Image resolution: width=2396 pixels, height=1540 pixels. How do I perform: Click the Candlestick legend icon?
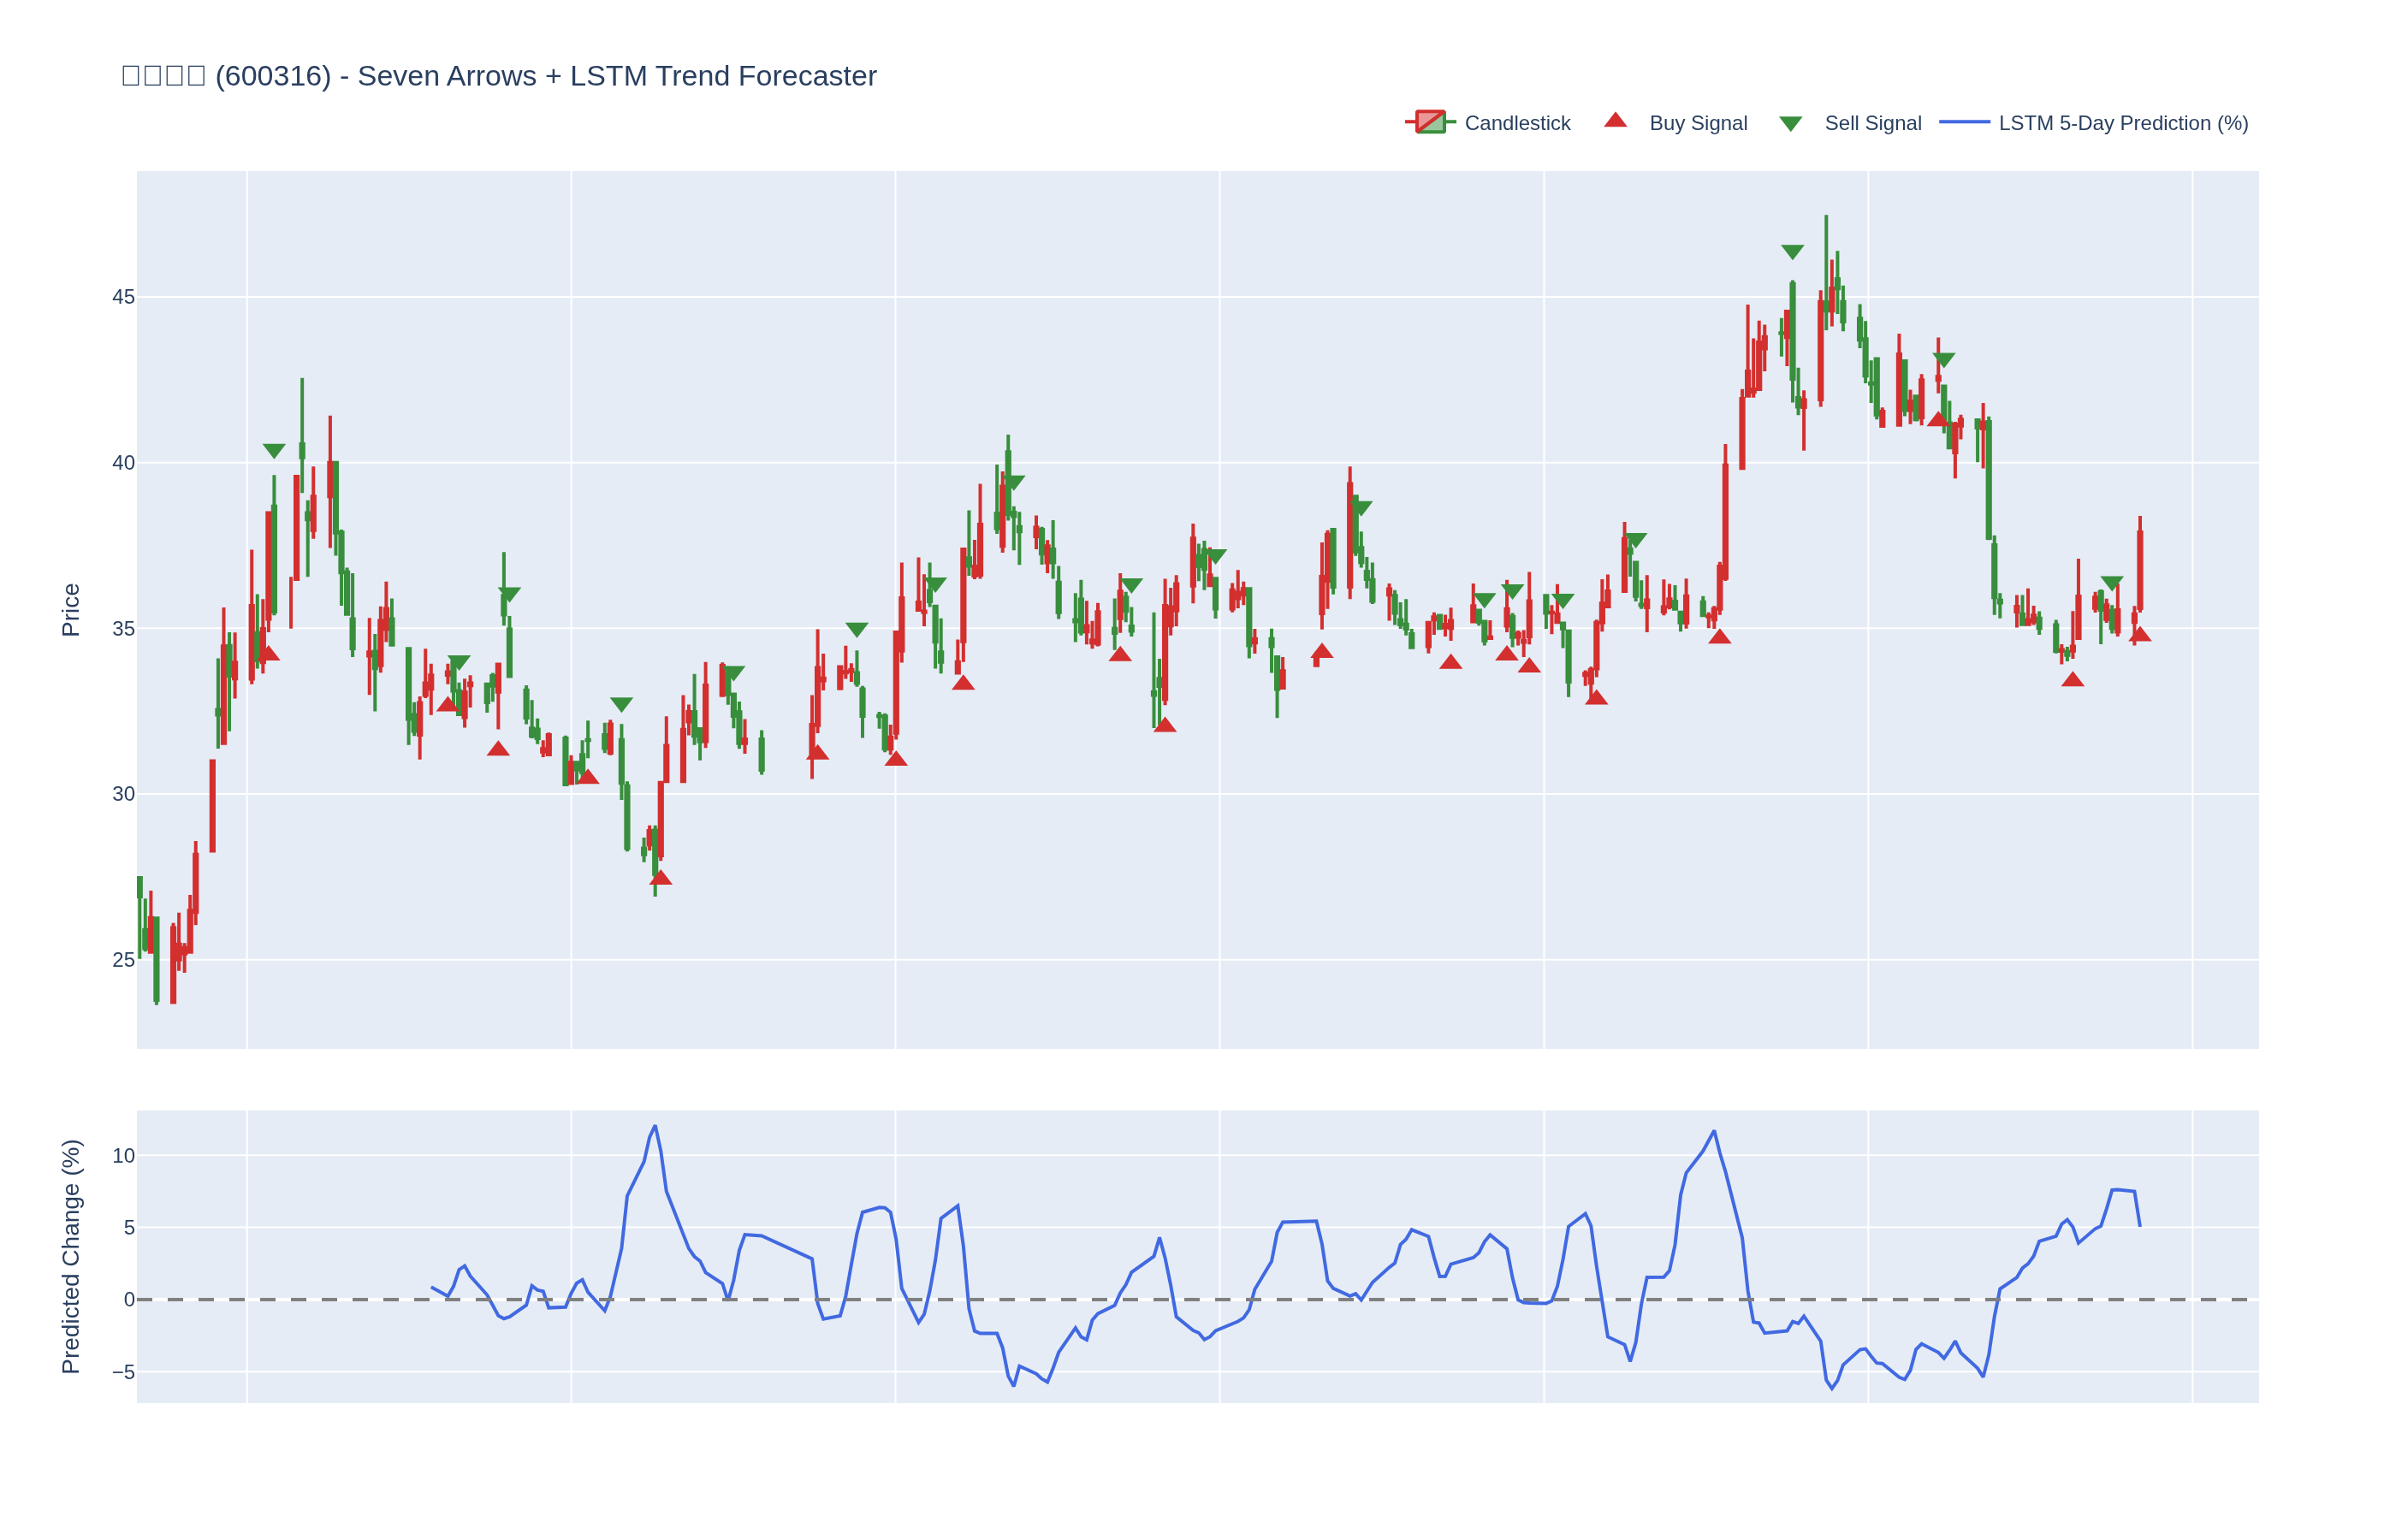[x=1430, y=122]
